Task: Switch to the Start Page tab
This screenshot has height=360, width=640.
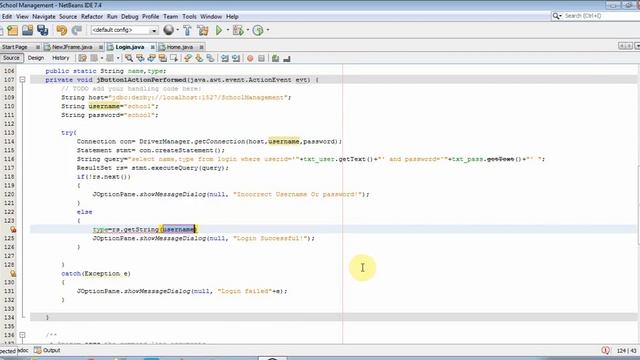Action: tap(15, 47)
